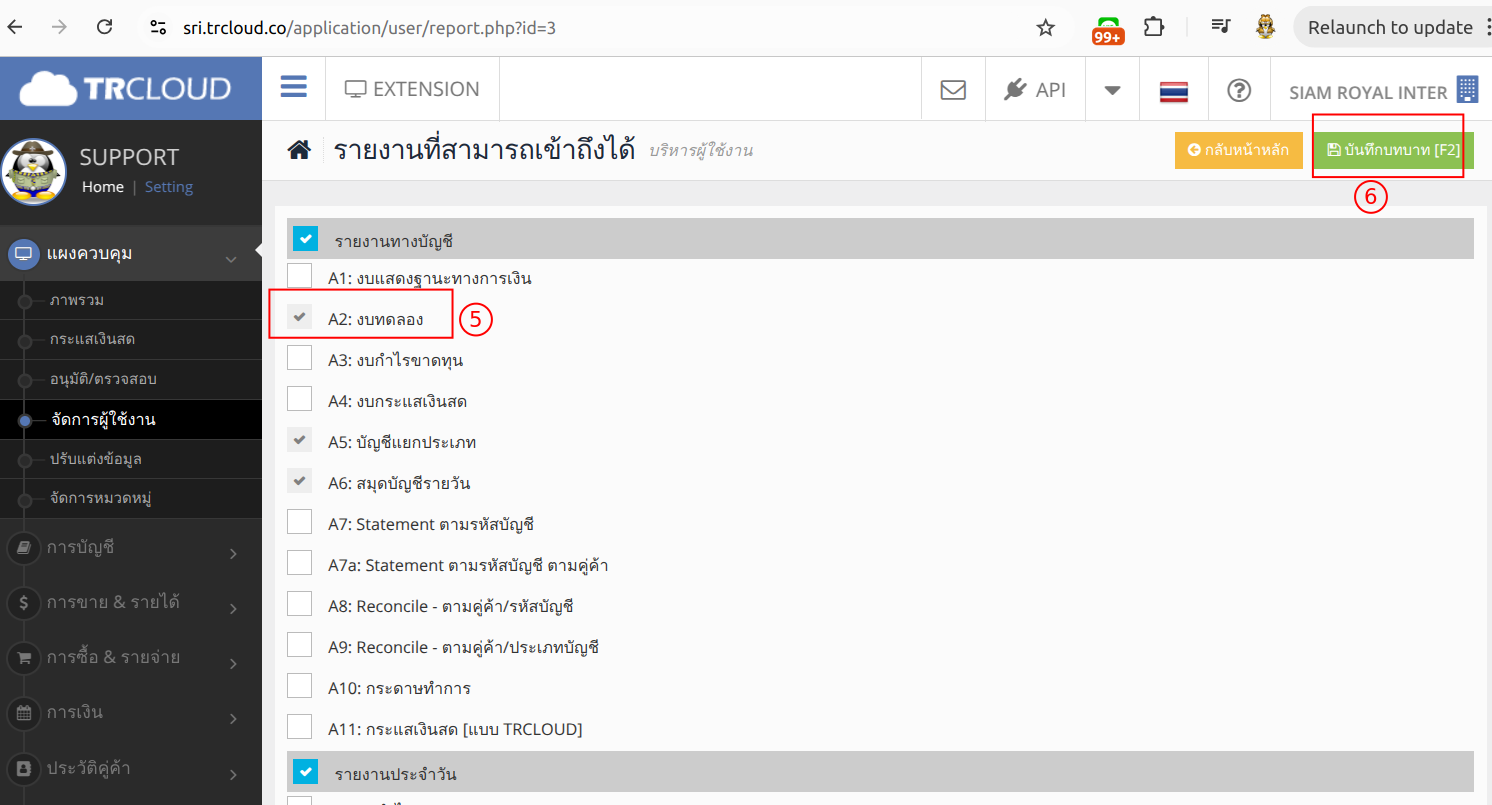Select จัดการผู้ใช้งาน in the sidebar
The image size is (1492, 805).
(x=102, y=420)
